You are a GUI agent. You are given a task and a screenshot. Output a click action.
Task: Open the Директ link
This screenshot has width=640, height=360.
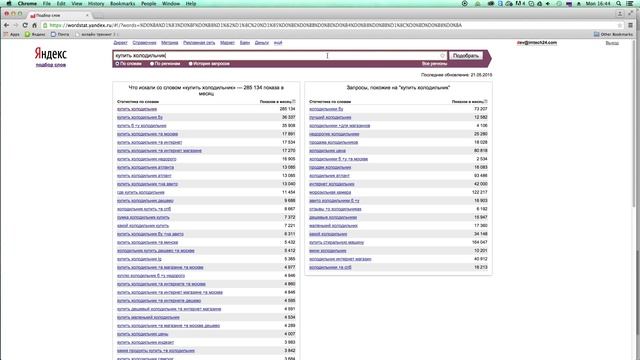[x=120, y=43]
